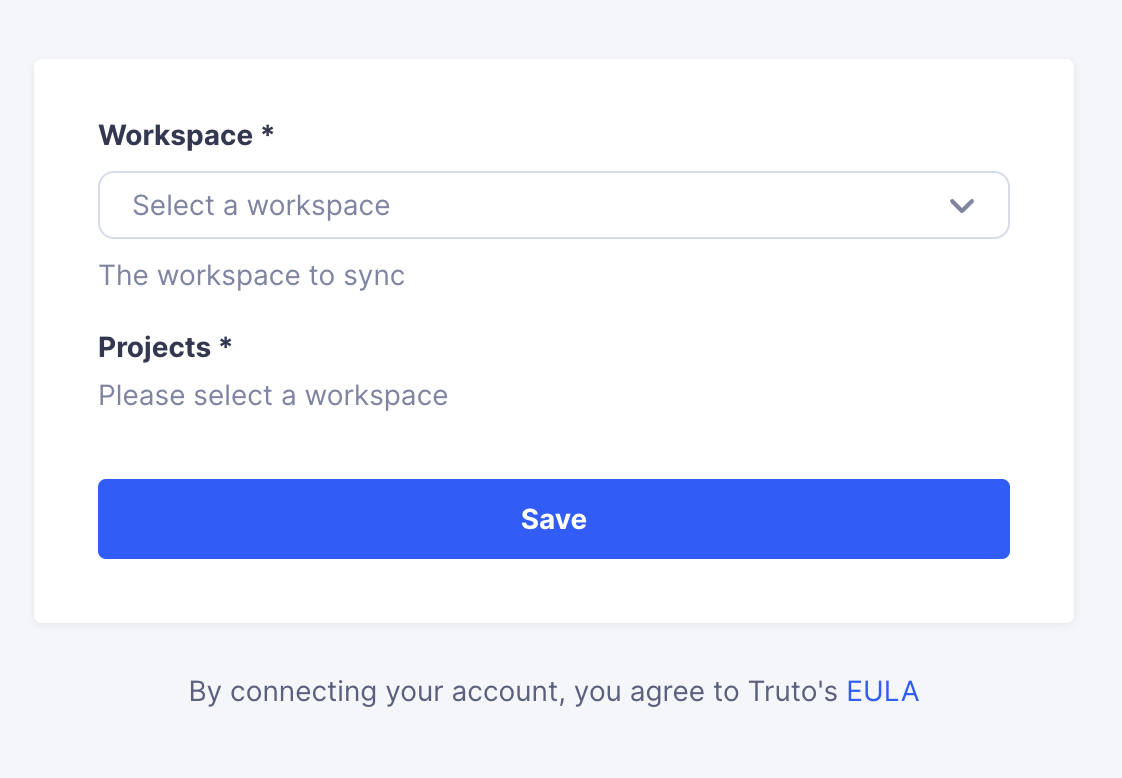Click the "Please select a workspace" message
Viewport: 1122px width, 778px height.
(273, 395)
